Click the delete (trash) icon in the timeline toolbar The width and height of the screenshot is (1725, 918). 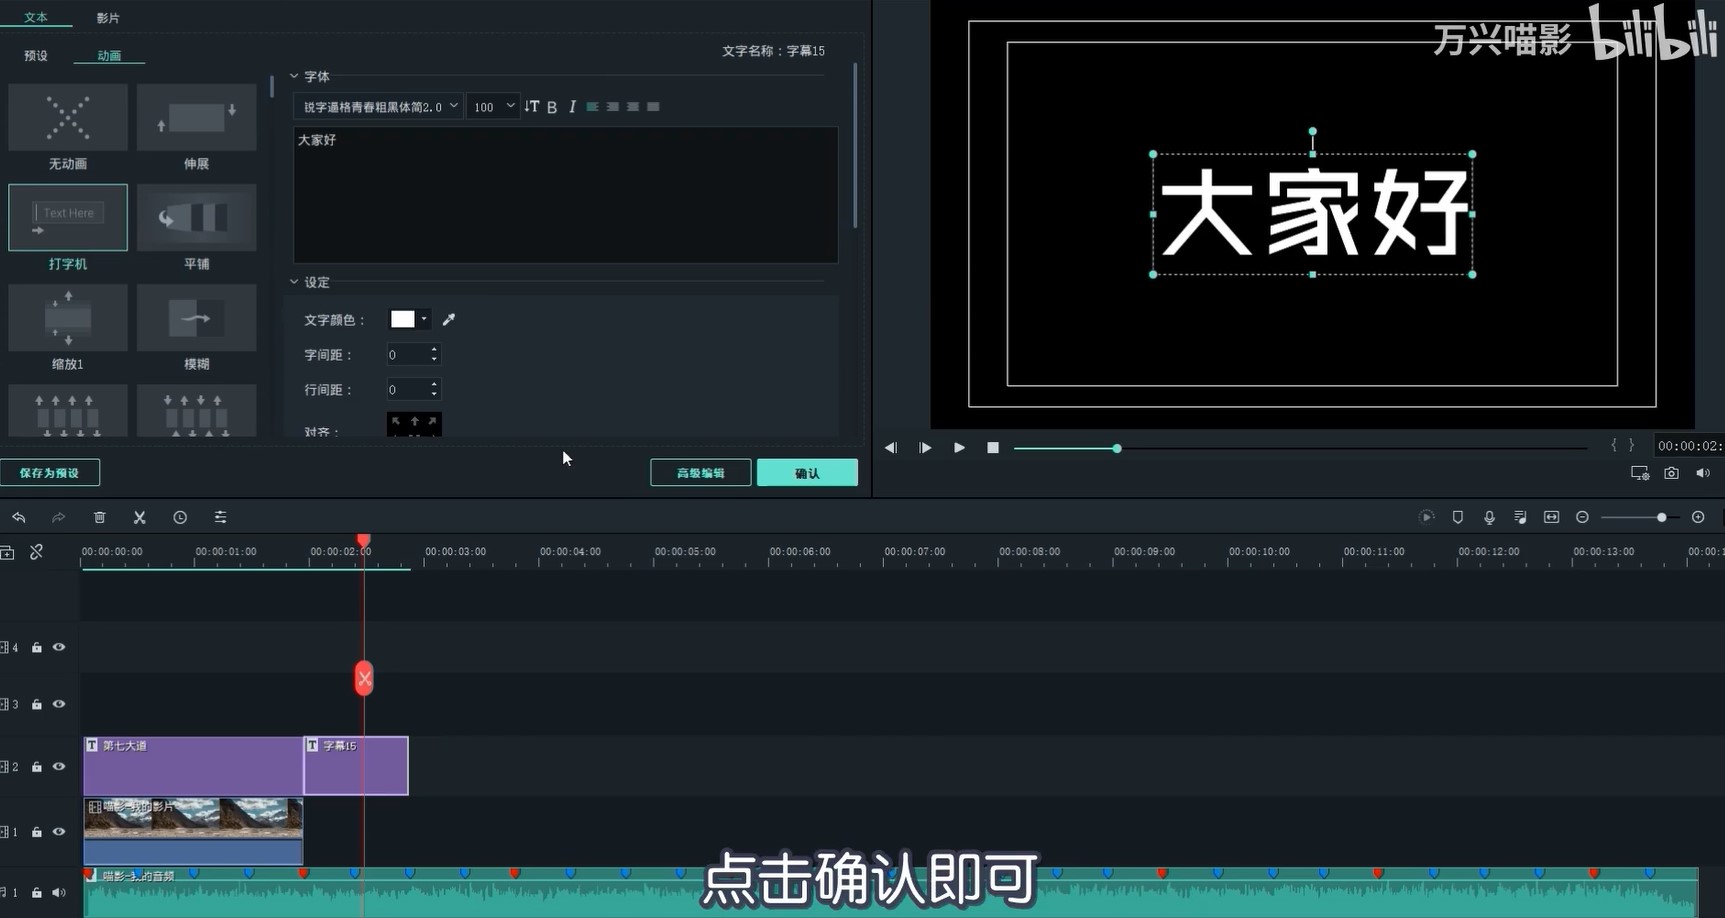pyautogui.click(x=99, y=517)
